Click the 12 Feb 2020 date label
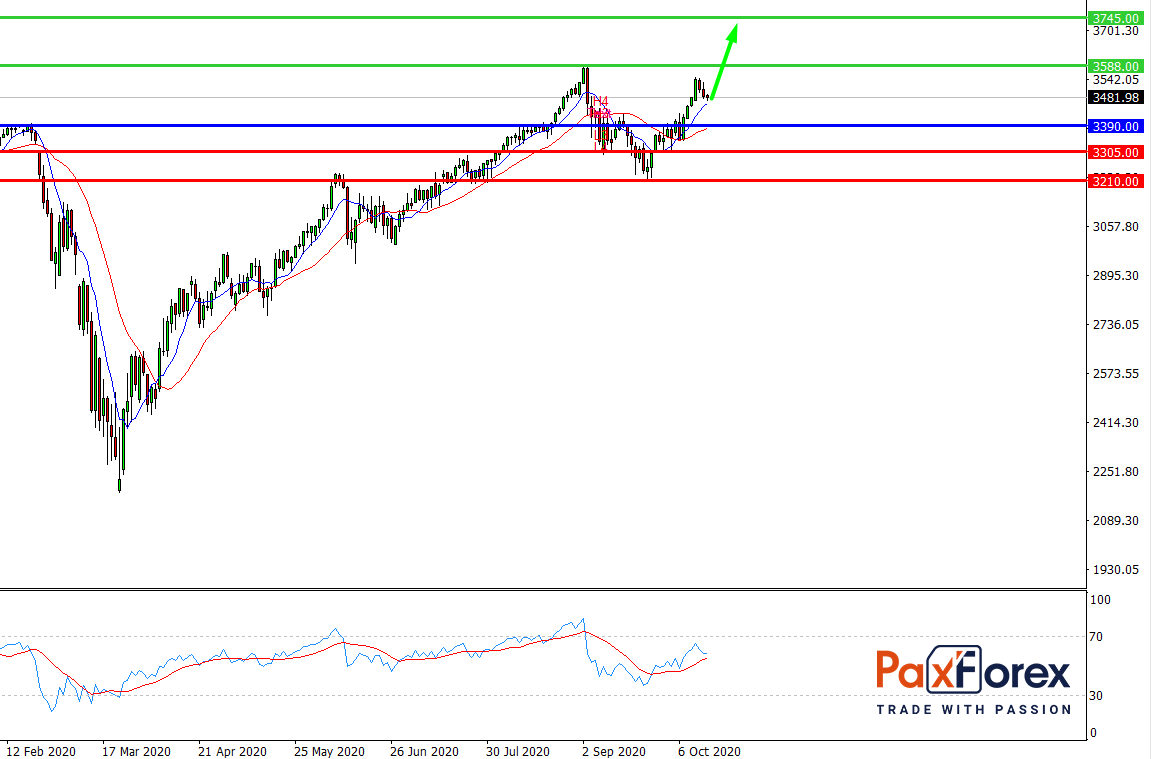 [40, 751]
